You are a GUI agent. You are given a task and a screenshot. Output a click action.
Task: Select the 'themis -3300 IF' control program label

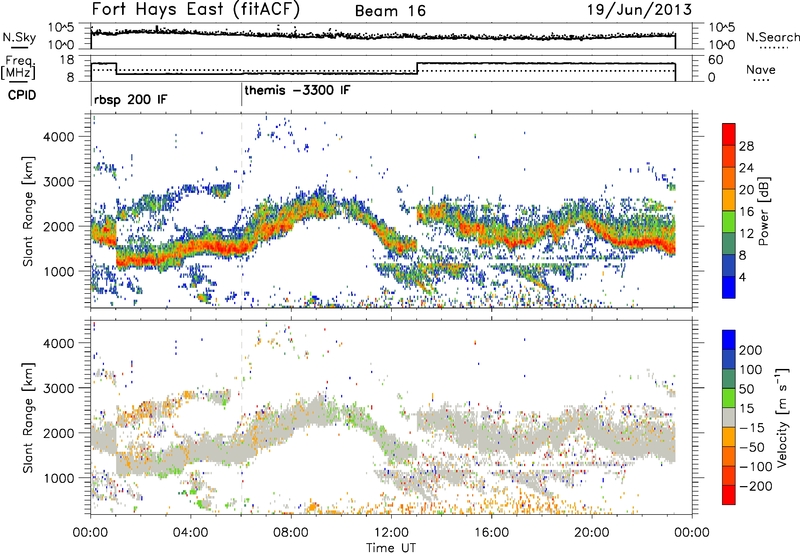[297, 90]
